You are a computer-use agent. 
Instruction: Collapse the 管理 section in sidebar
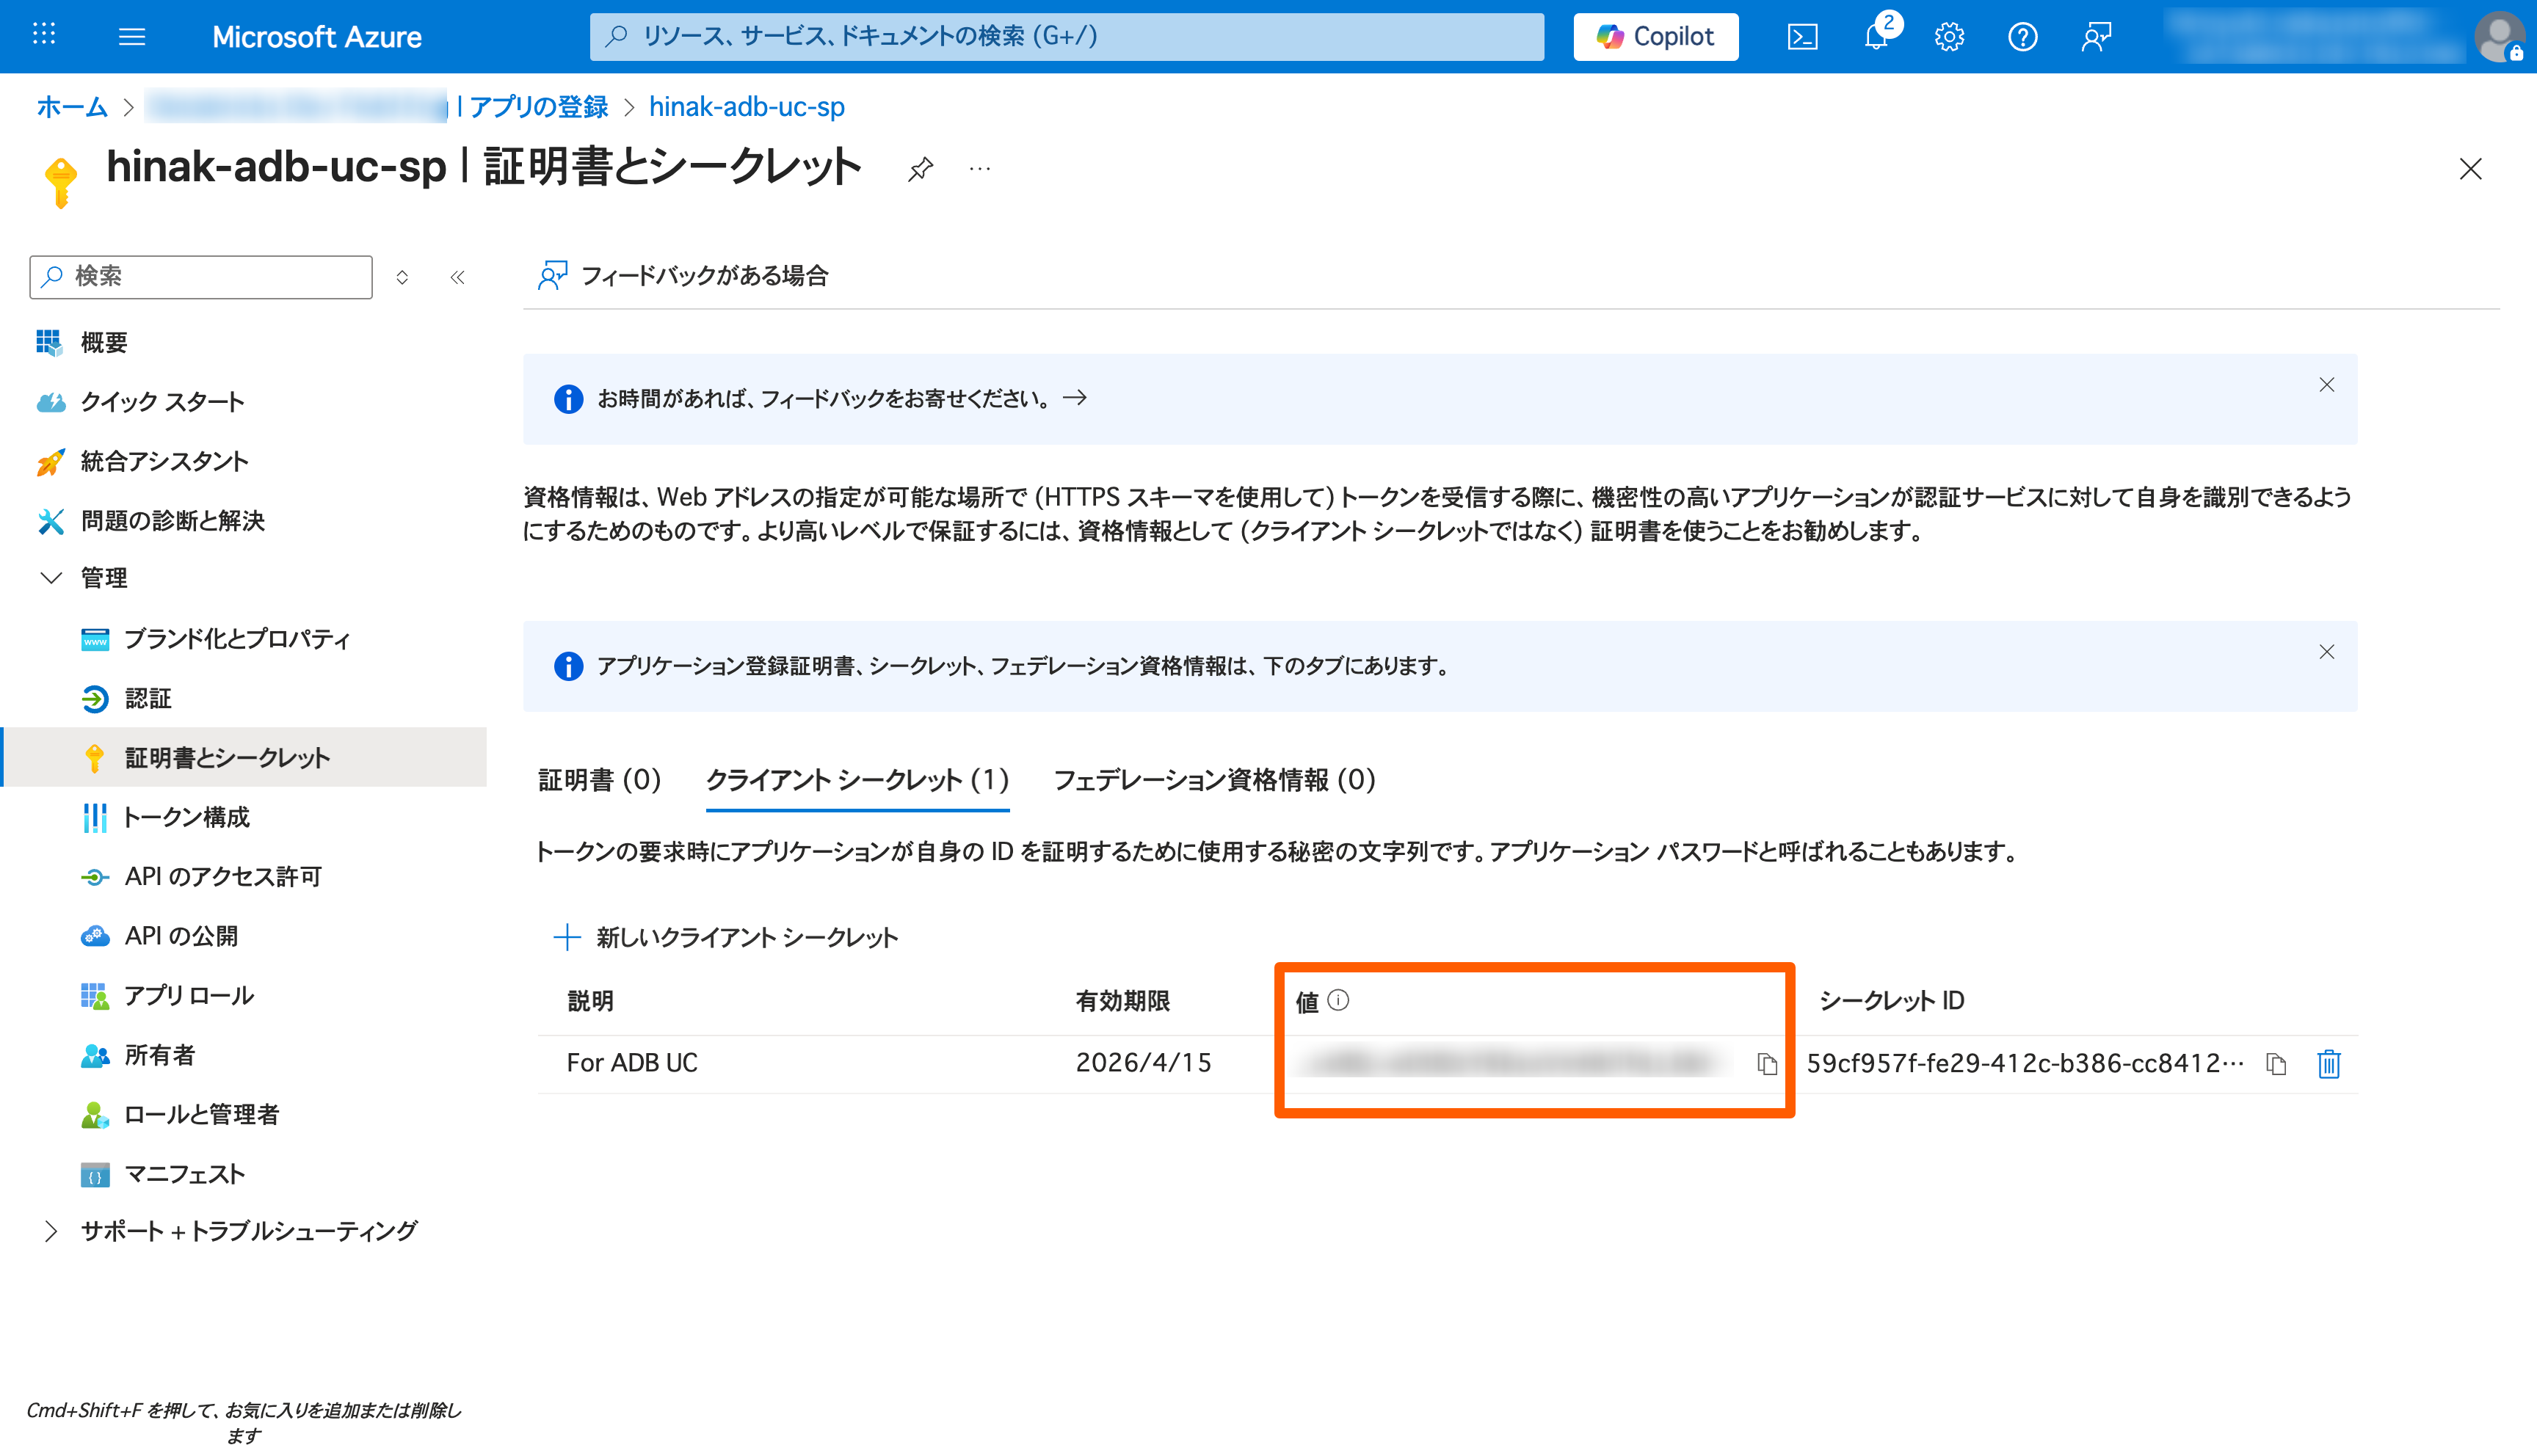tap(51, 578)
